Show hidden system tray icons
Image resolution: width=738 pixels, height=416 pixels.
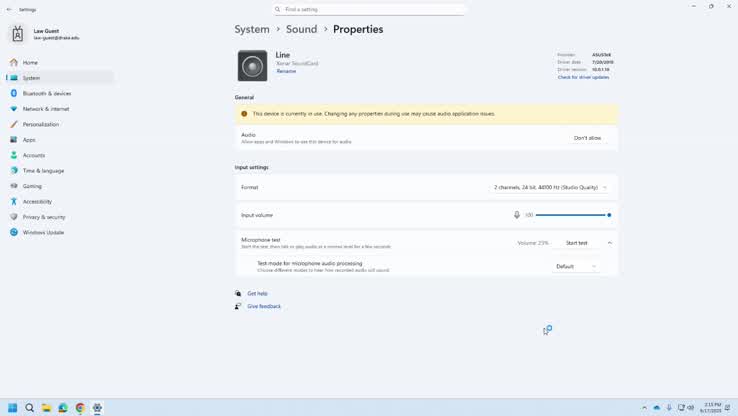[x=644, y=408]
